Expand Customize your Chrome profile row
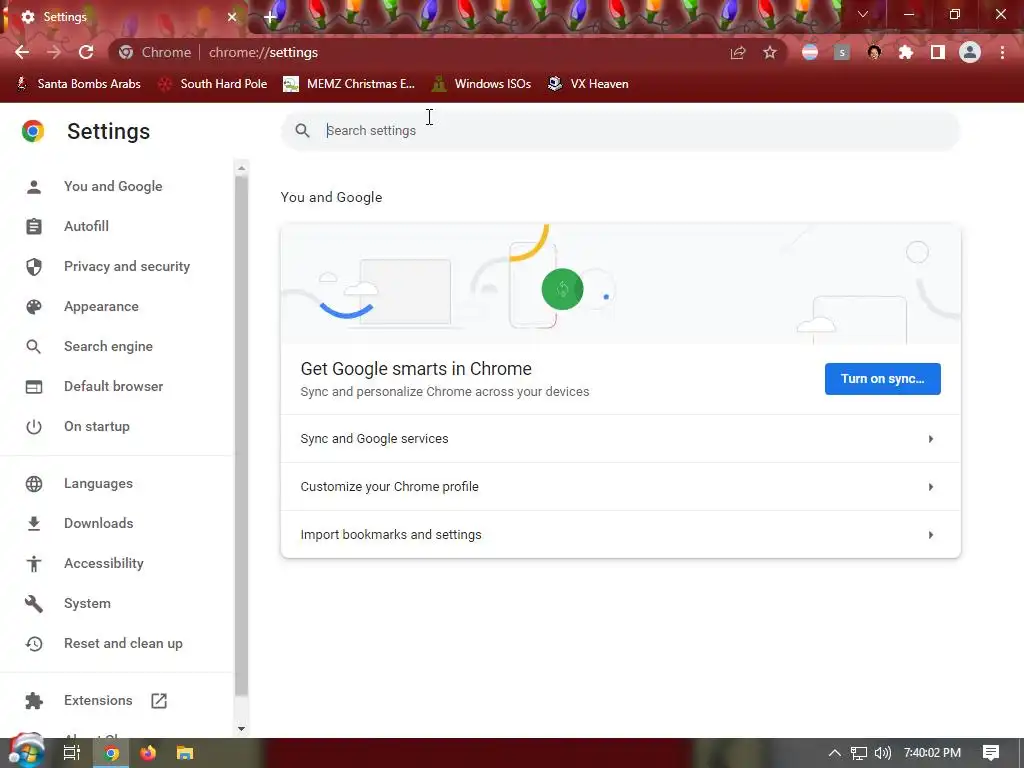1024x768 pixels. [620, 487]
